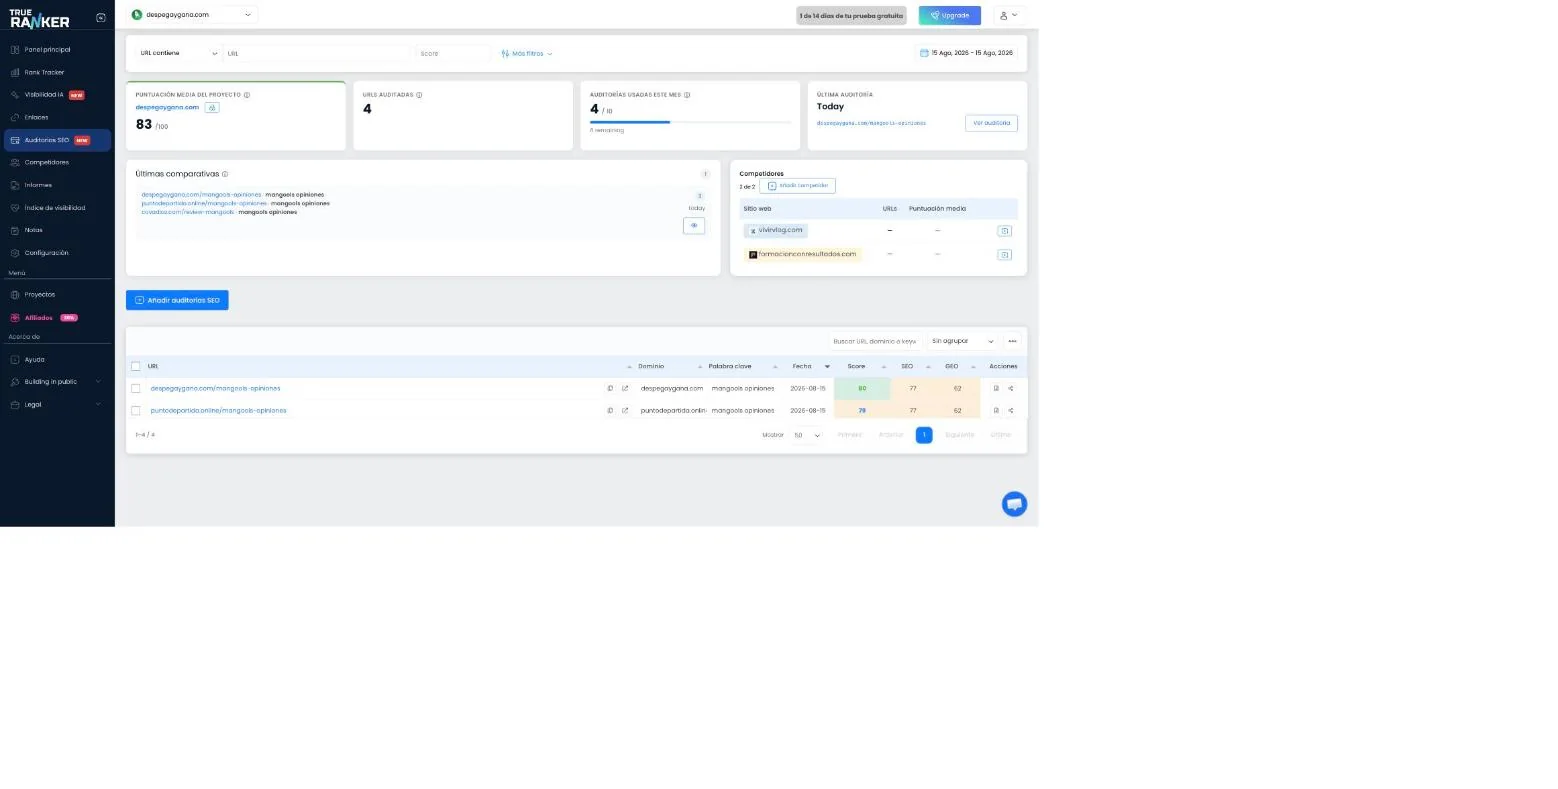This screenshot has width=1558, height=789.
Task: Open the despegaygana.com/mangools-opiniones audit link
Action: pos(215,388)
